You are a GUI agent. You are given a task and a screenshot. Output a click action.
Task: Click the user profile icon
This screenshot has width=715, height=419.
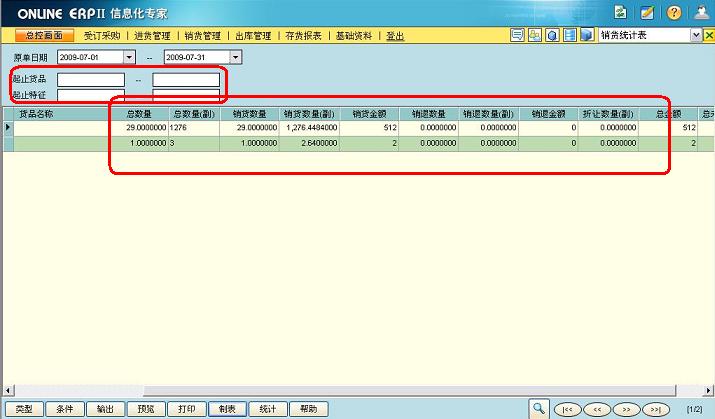[701, 13]
